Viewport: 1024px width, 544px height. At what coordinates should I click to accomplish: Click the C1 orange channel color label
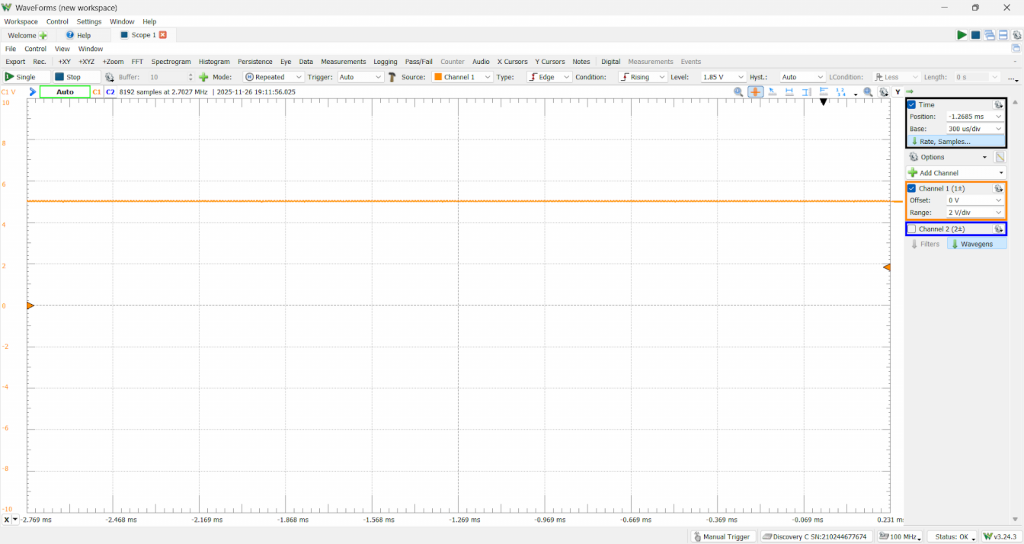click(x=97, y=91)
